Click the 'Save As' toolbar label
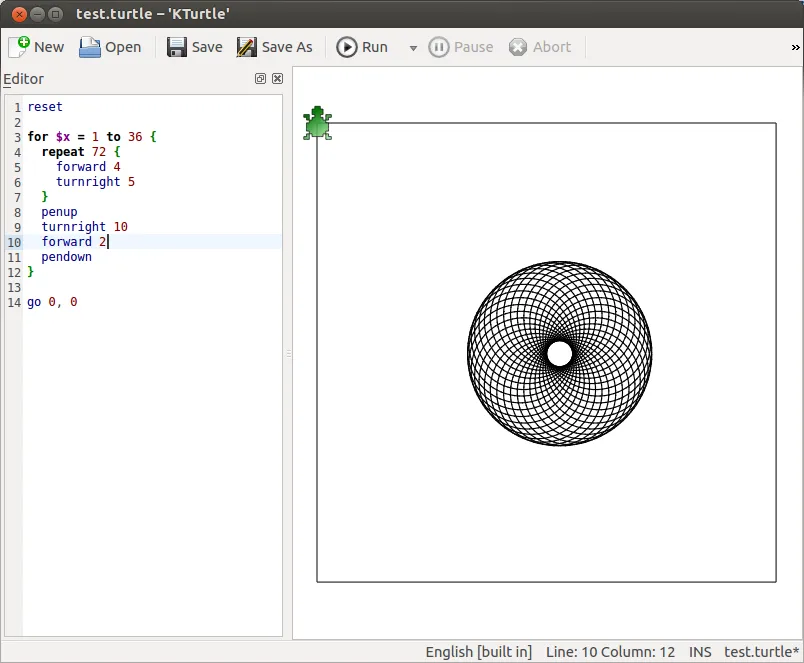The height and width of the screenshot is (663, 804). [x=287, y=47]
